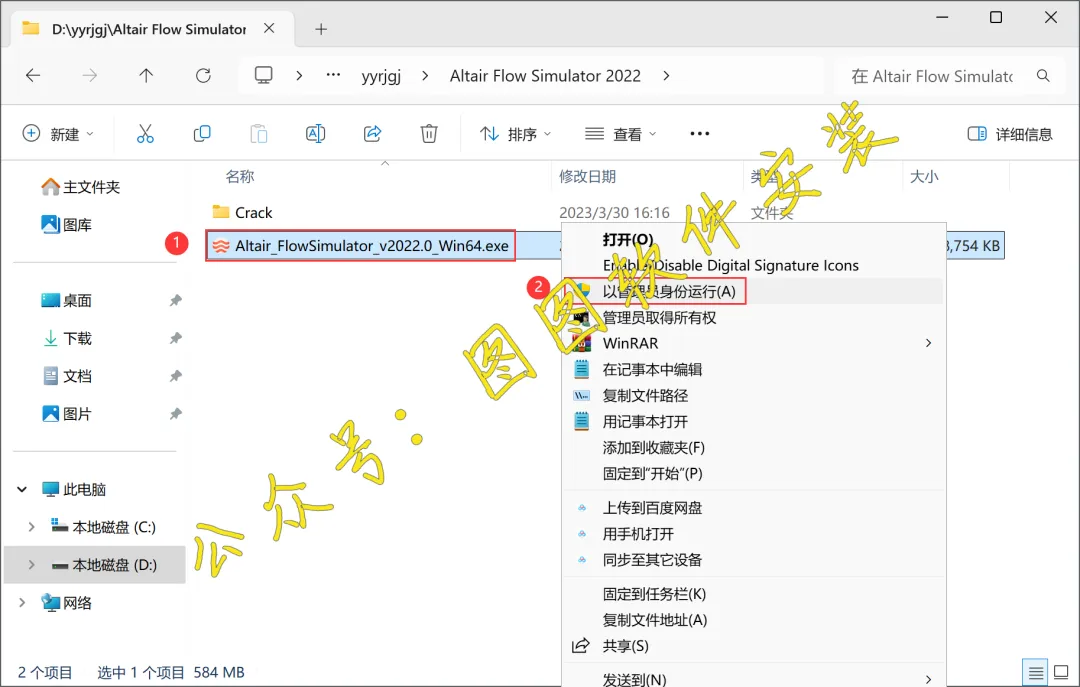Open 桌面 desktop quick access

67,300
